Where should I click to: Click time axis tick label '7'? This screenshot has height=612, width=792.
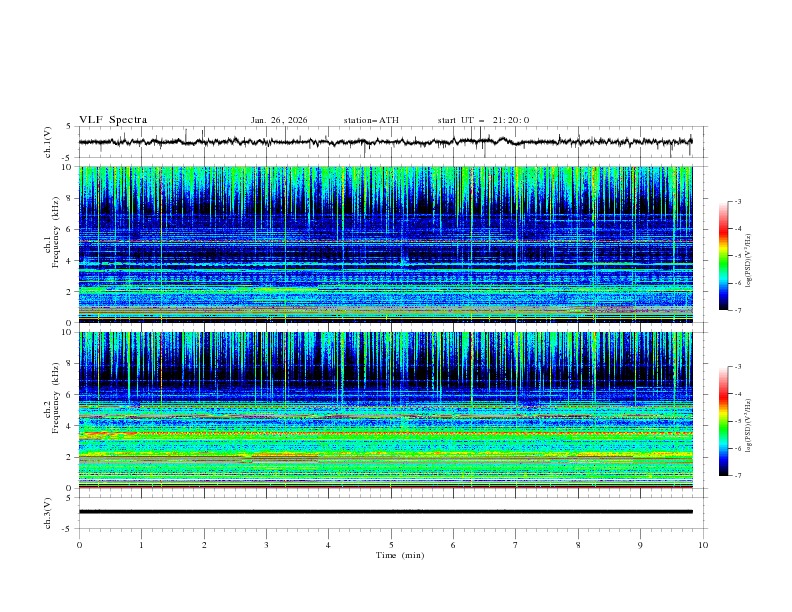pyautogui.click(x=516, y=545)
